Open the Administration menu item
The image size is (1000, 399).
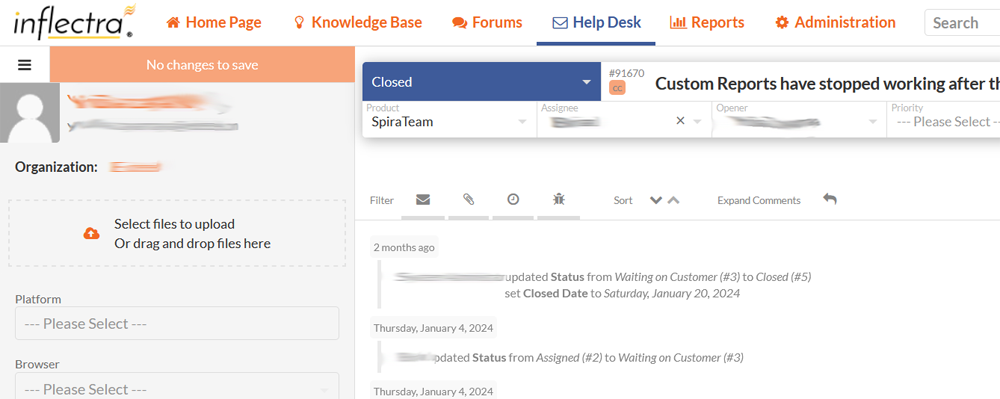[x=835, y=22]
